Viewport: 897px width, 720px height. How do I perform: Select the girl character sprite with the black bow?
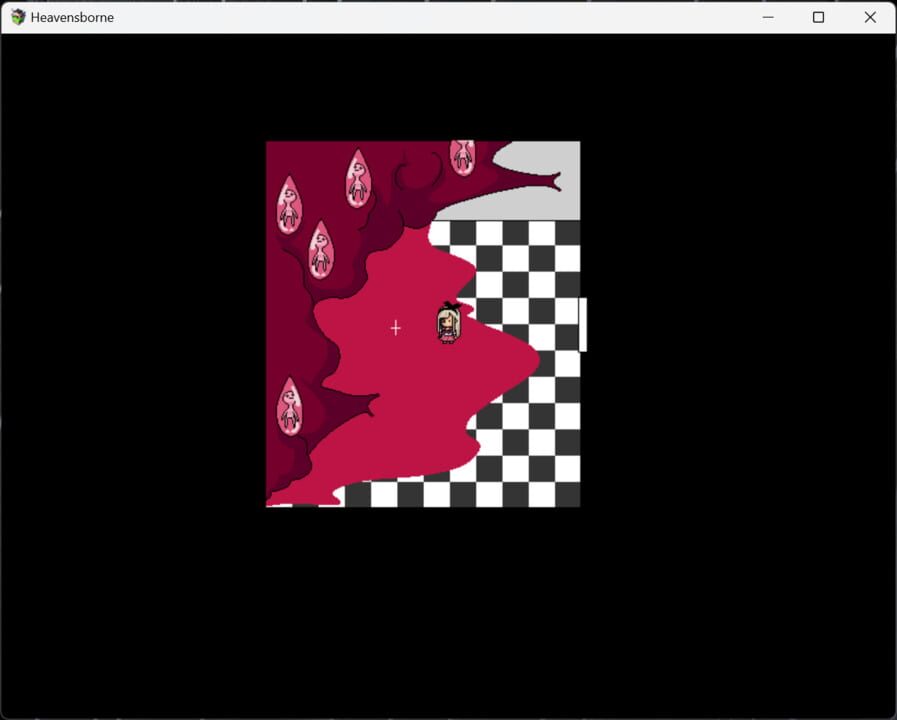click(x=446, y=322)
